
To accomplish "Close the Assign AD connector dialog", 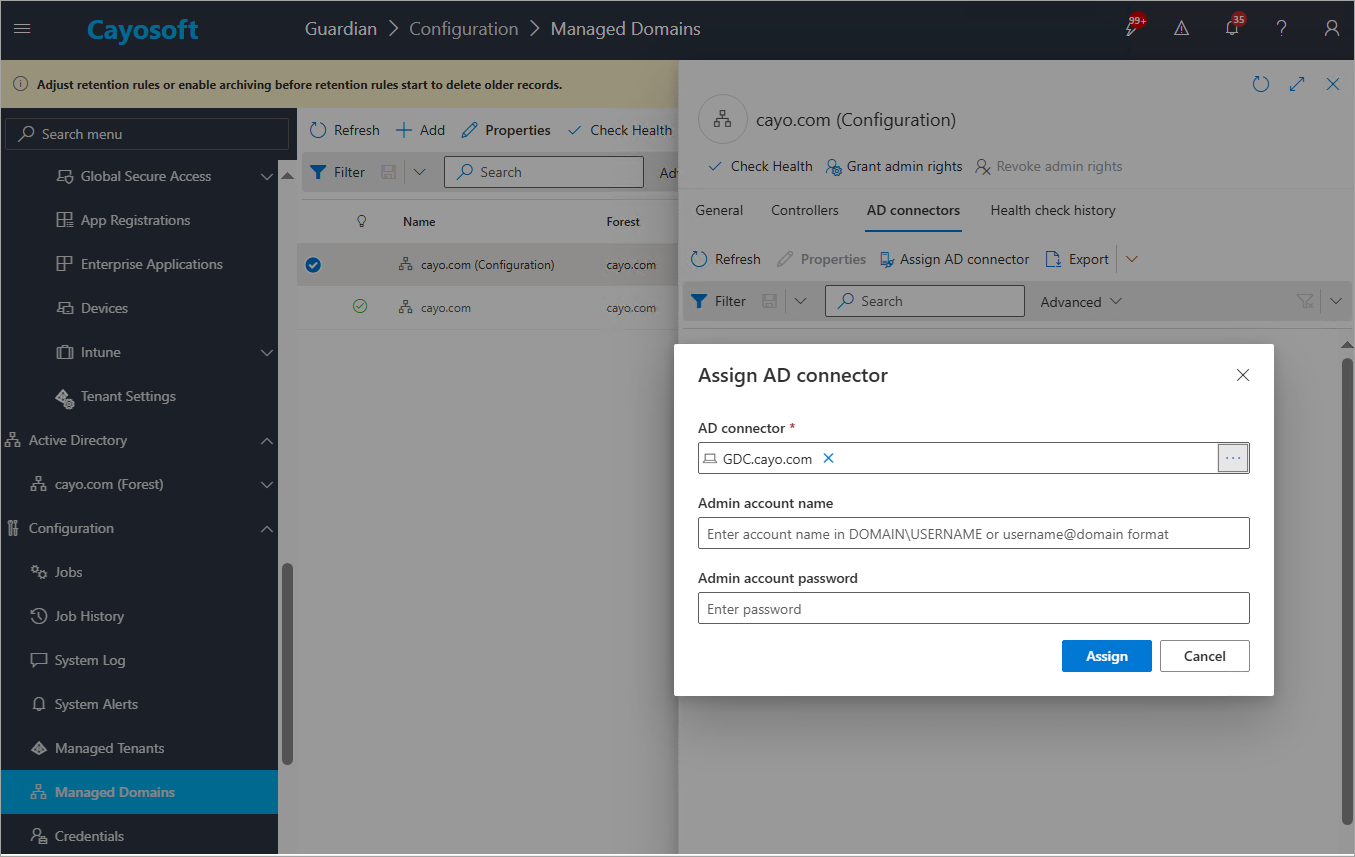I will [x=1243, y=375].
